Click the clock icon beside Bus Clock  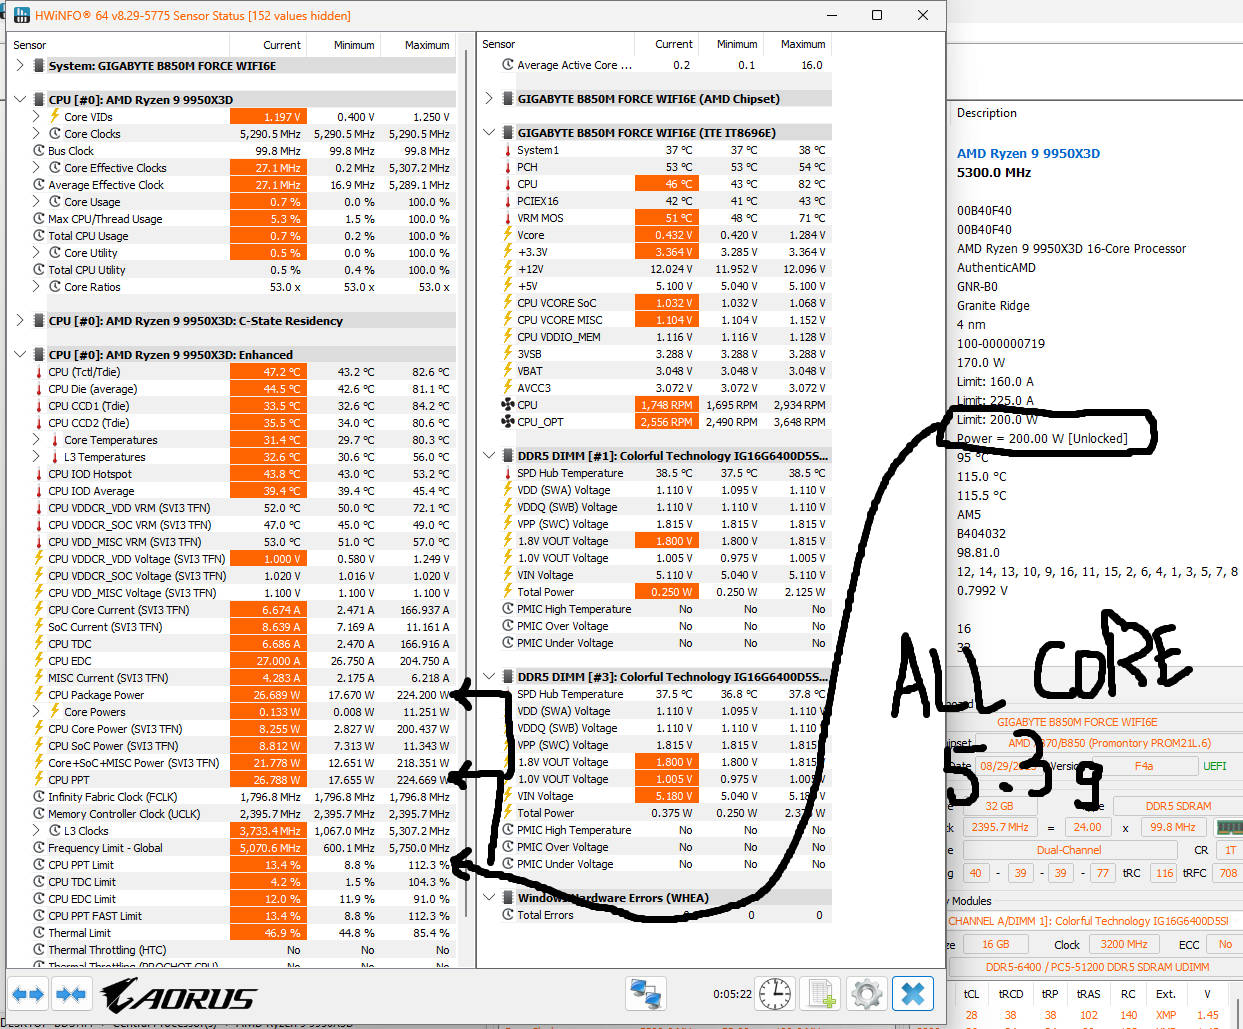(39, 151)
